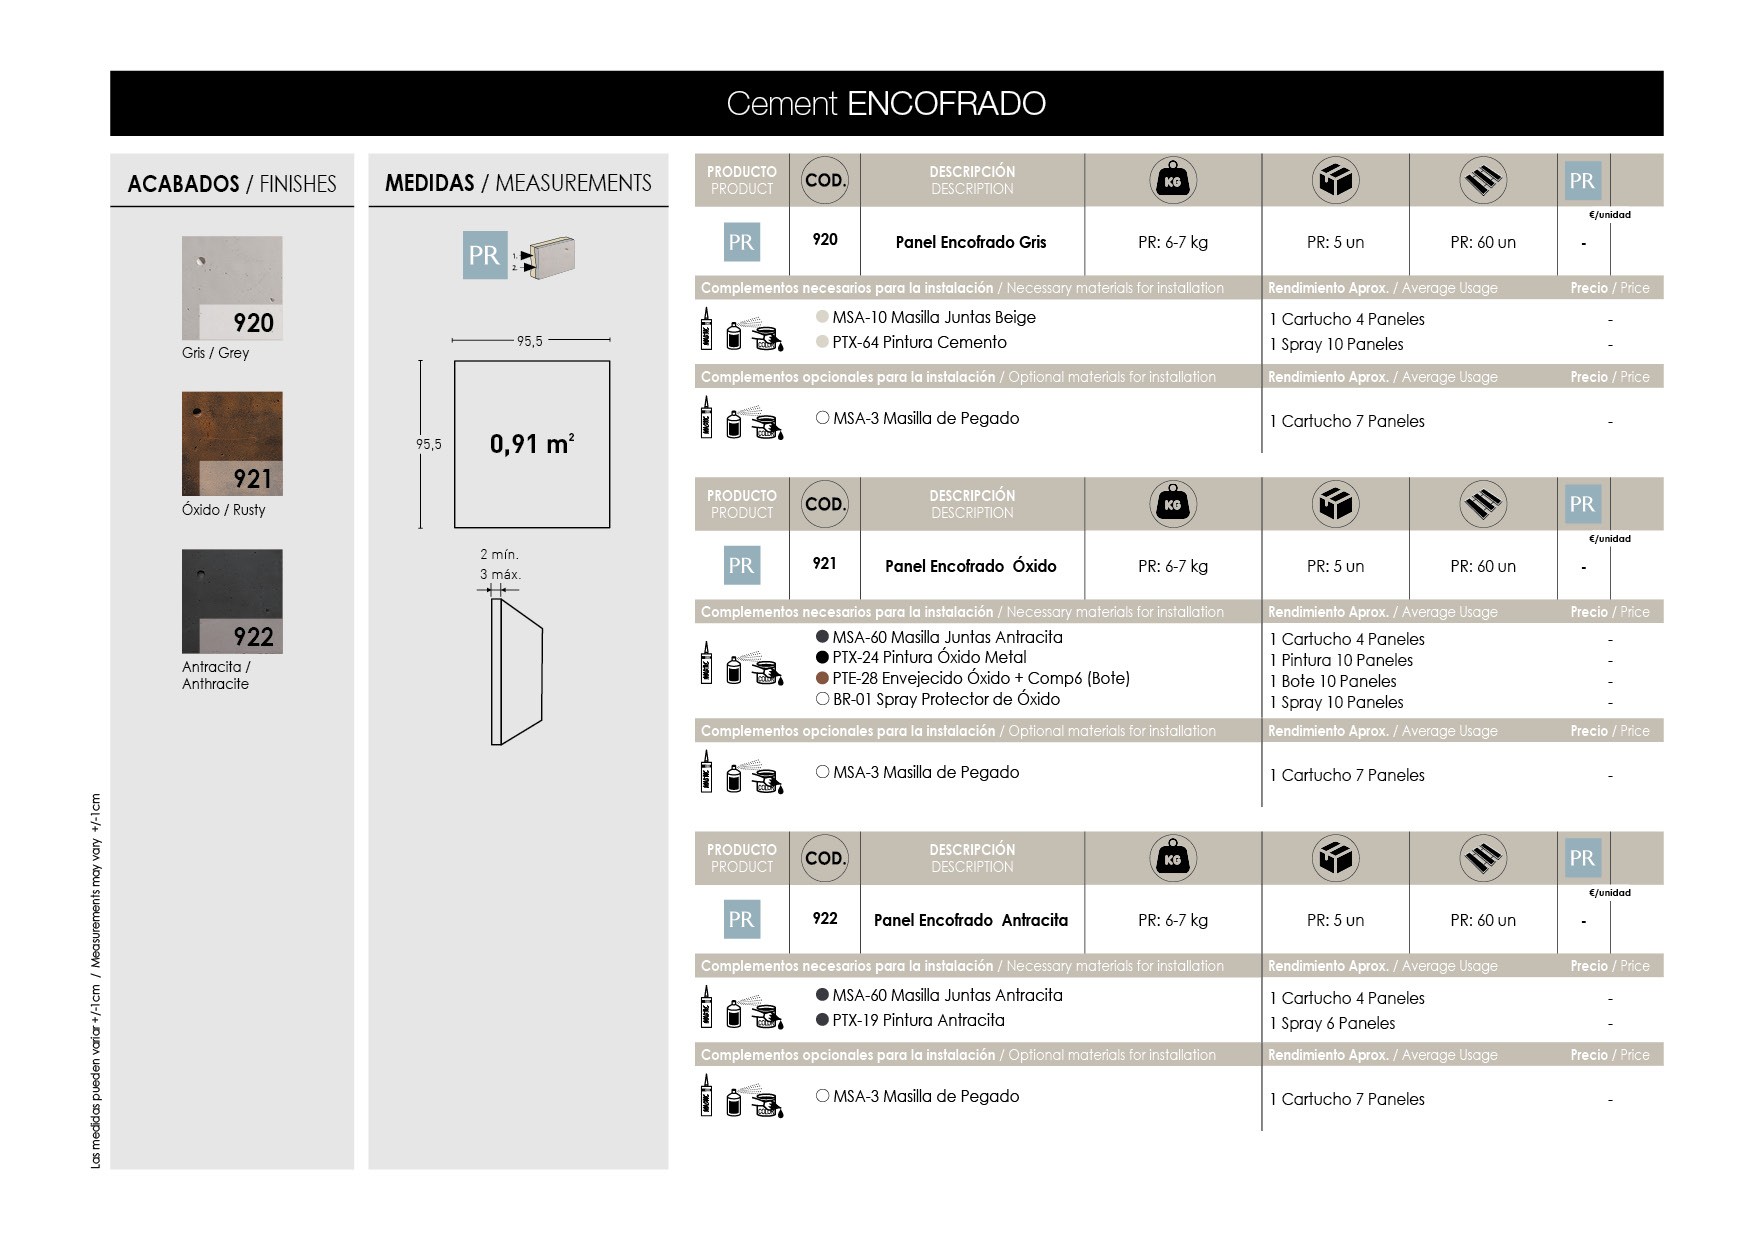Click the Panel Encofrado Óxido description
The height and width of the screenshot is (1240, 1754).
971,566
